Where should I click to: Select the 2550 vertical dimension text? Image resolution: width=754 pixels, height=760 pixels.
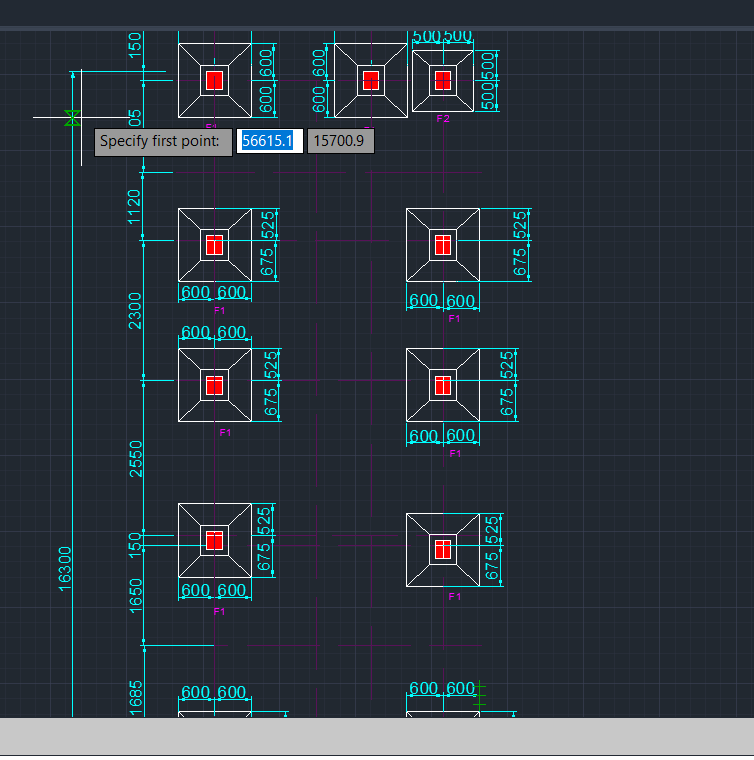136,459
